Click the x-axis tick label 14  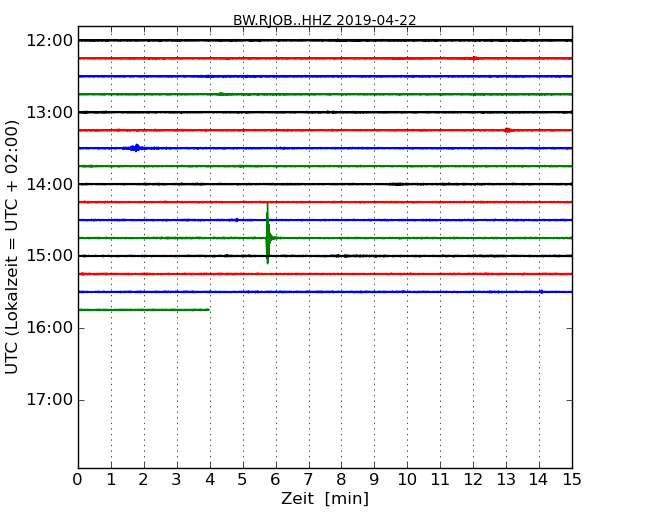coord(539,480)
